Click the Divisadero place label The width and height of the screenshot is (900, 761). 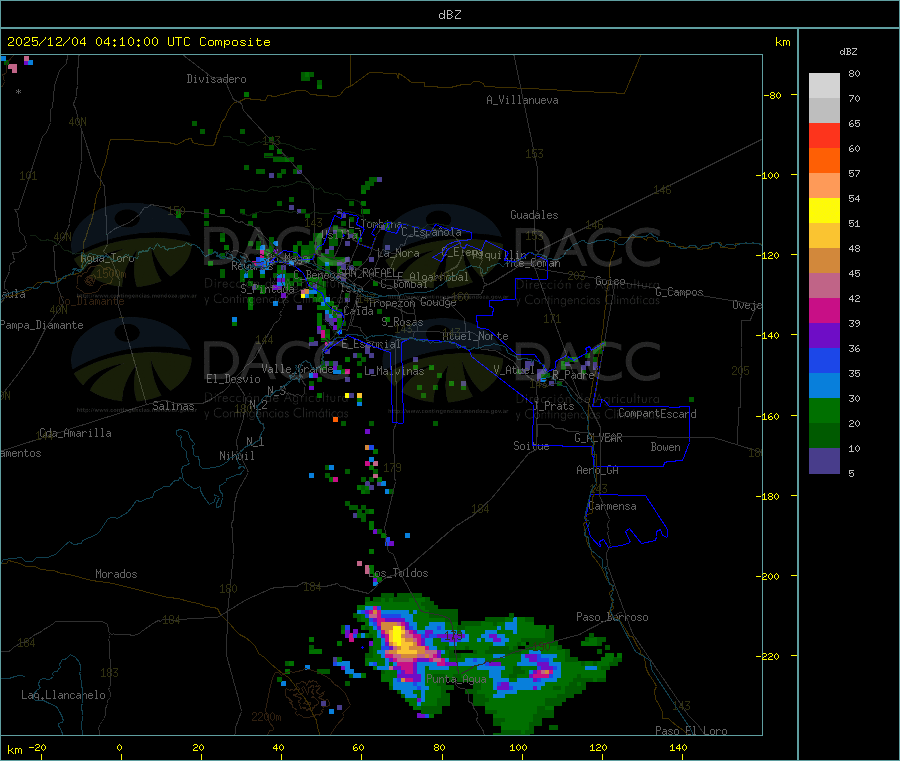click(x=216, y=79)
